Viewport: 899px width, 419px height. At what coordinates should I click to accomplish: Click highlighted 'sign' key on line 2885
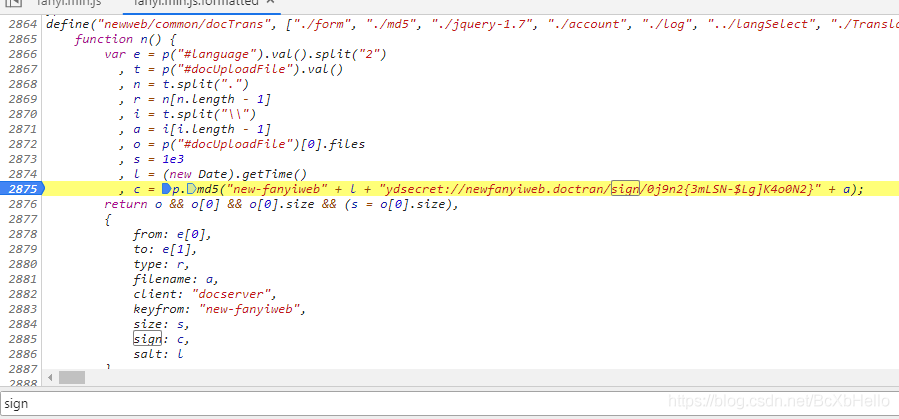pyautogui.click(x=147, y=339)
